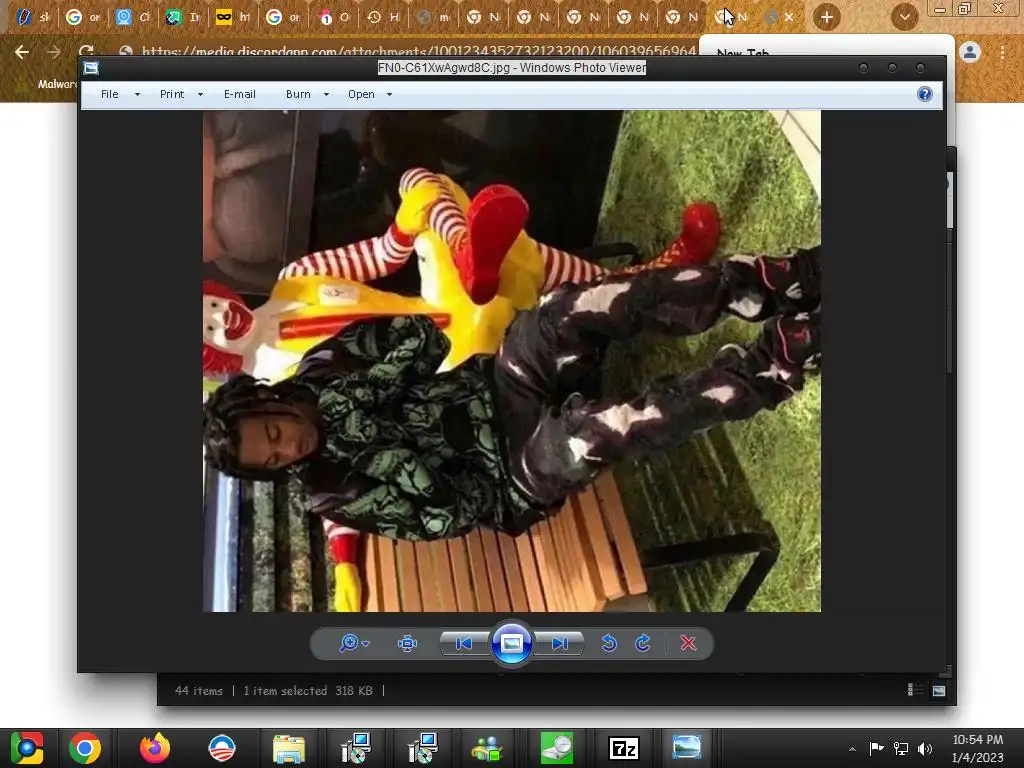1024x768 pixels.
Task: Click the network tray icon
Action: tap(901, 748)
